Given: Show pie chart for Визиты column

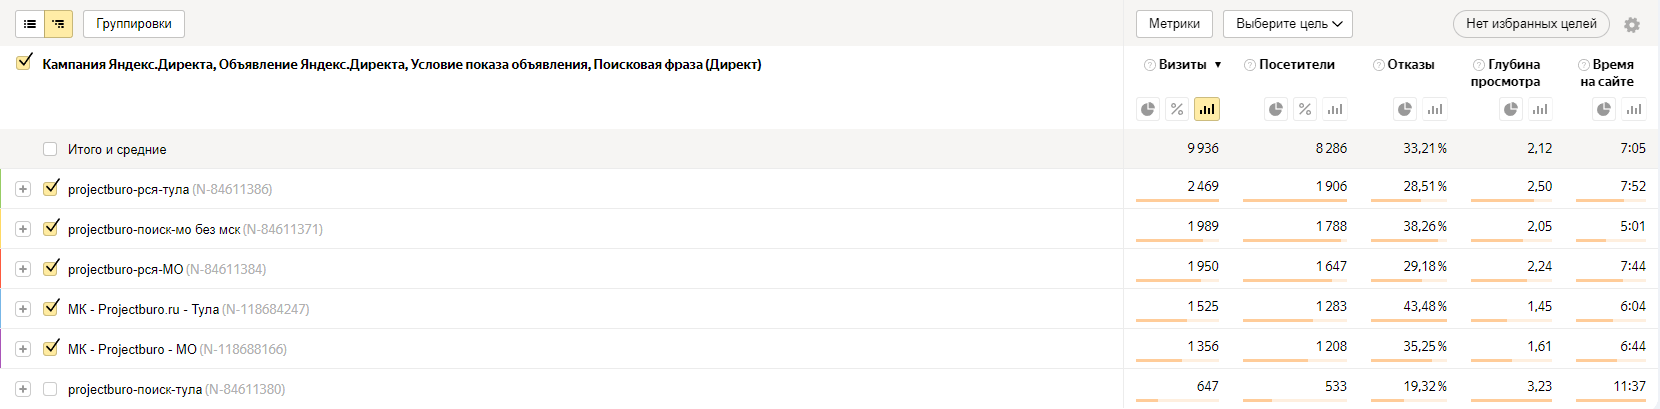Looking at the screenshot, I should 1148,109.
